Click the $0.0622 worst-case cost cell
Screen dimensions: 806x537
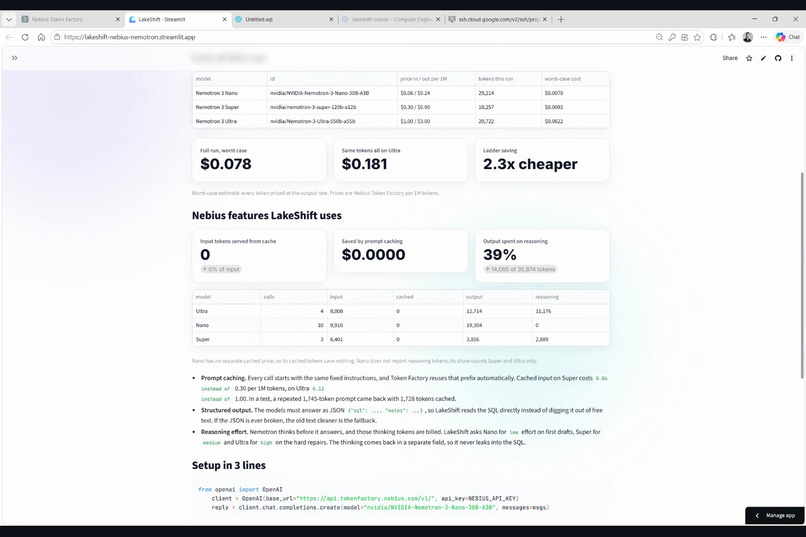click(576, 121)
